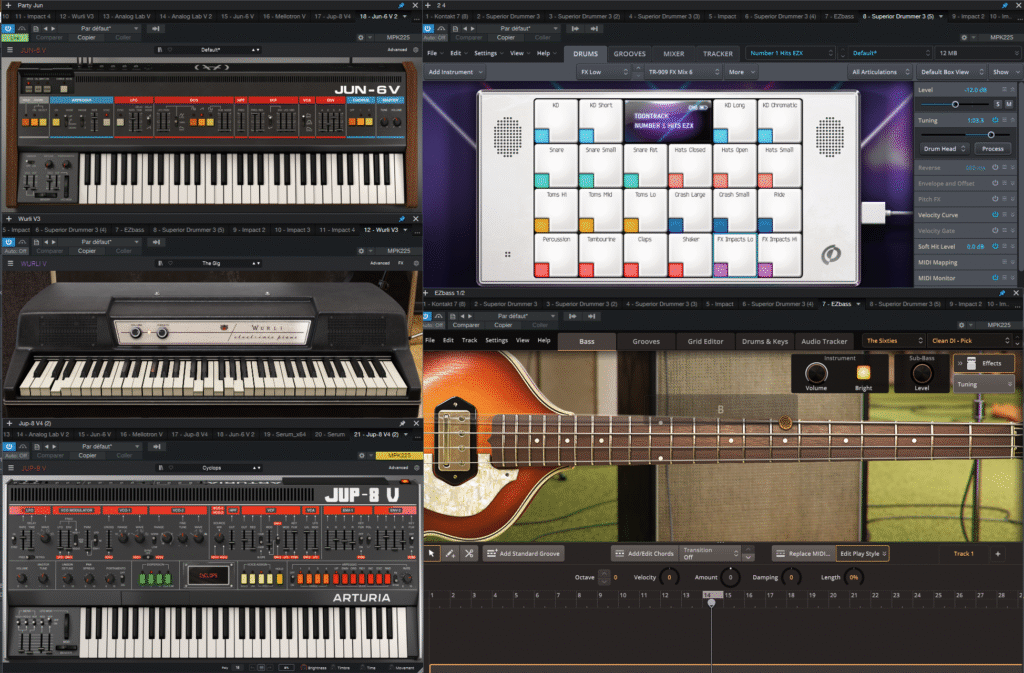
Task: Enable the Pitch FX power toggle
Action: [995, 199]
